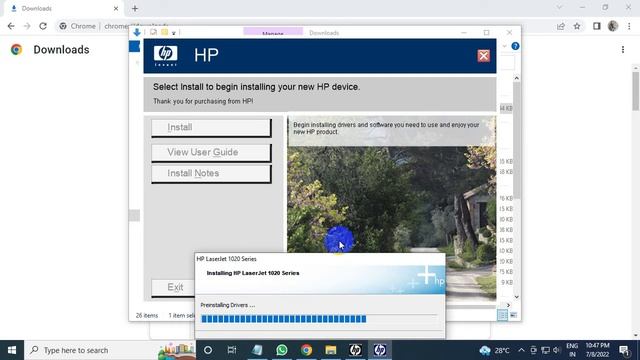640x360 pixels.
Task: Open Chrome profile avatar
Action: (x=613, y=26)
